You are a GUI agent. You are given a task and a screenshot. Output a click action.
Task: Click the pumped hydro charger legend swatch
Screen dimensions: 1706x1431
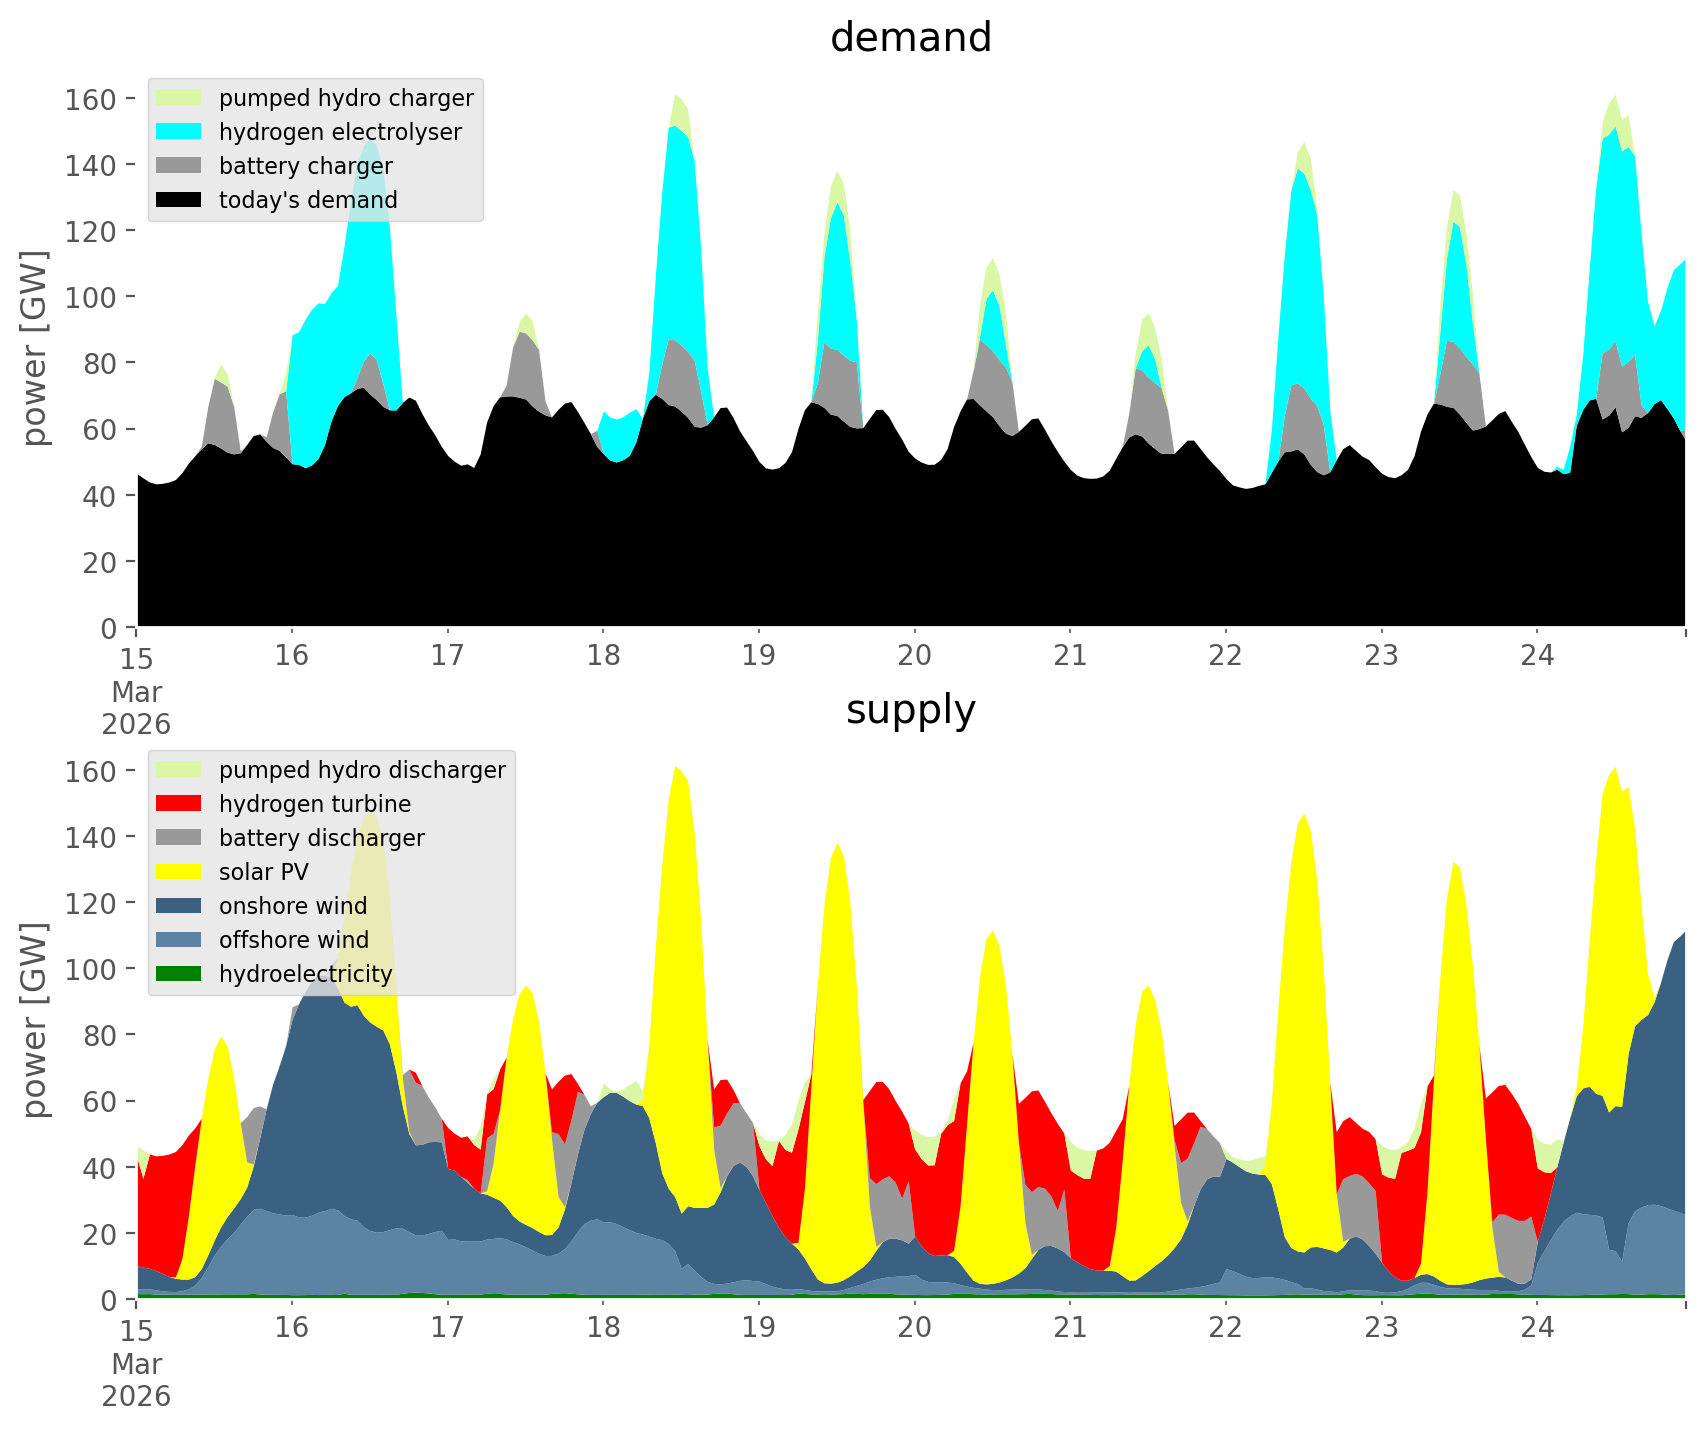point(178,98)
